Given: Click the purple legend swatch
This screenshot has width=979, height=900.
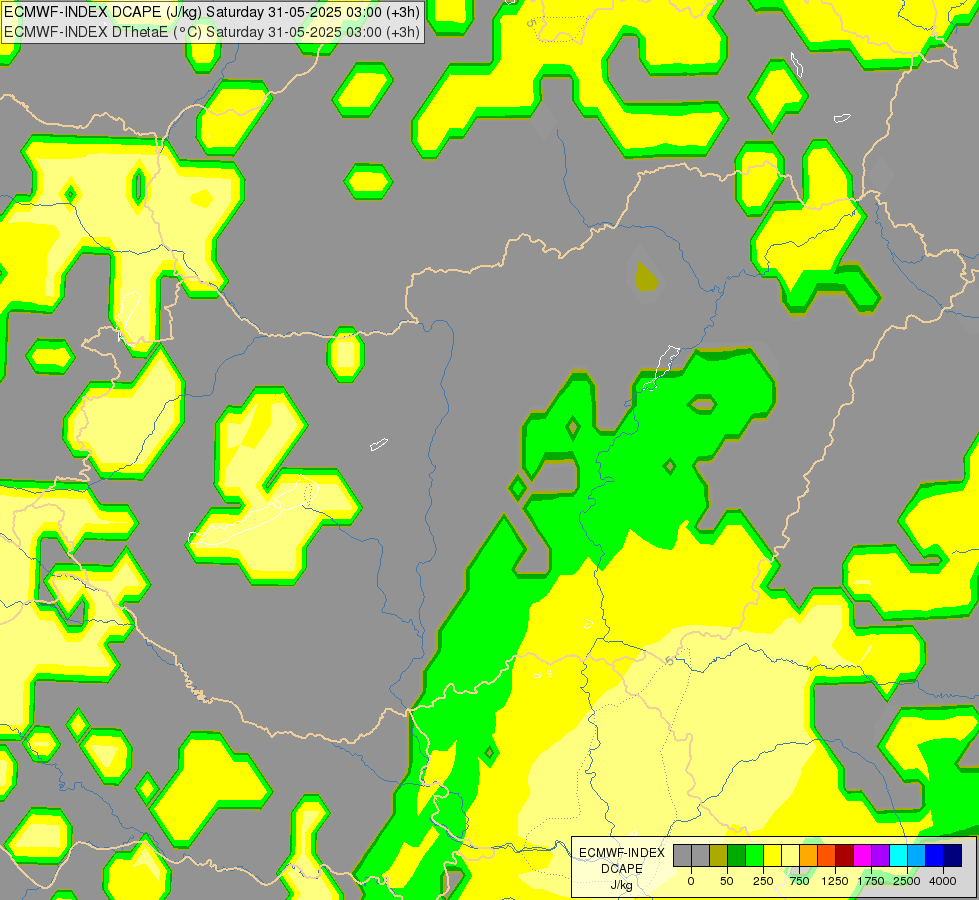Looking at the screenshot, I should [880, 855].
